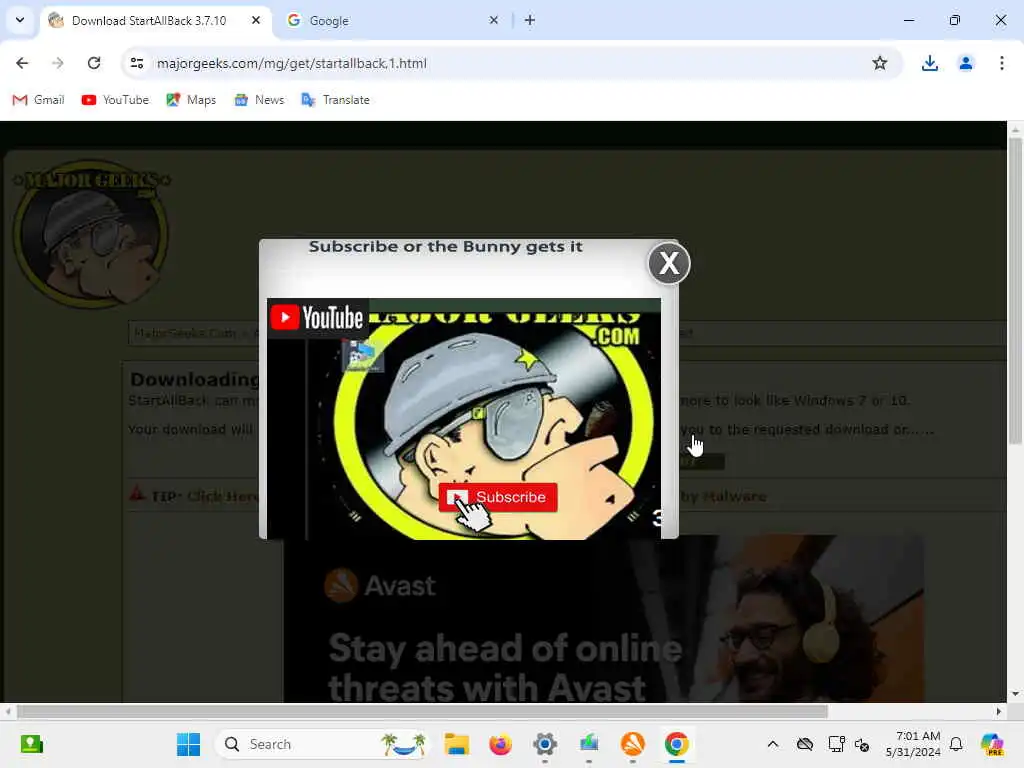Open the notification bell in the tray

click(x=956, y=744)
